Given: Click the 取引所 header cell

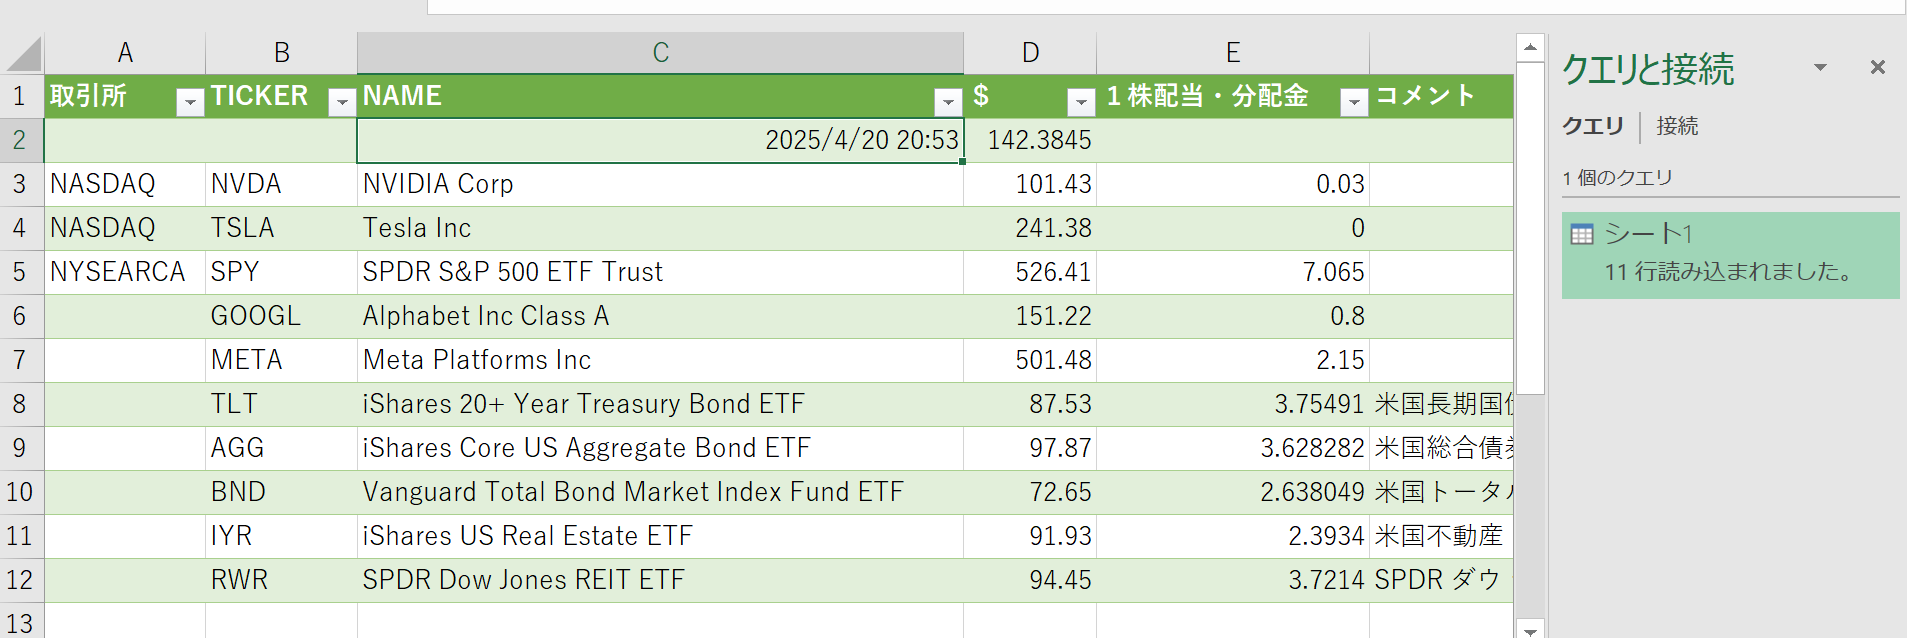Looking at the screenshot, I should [x=125, y=96].
